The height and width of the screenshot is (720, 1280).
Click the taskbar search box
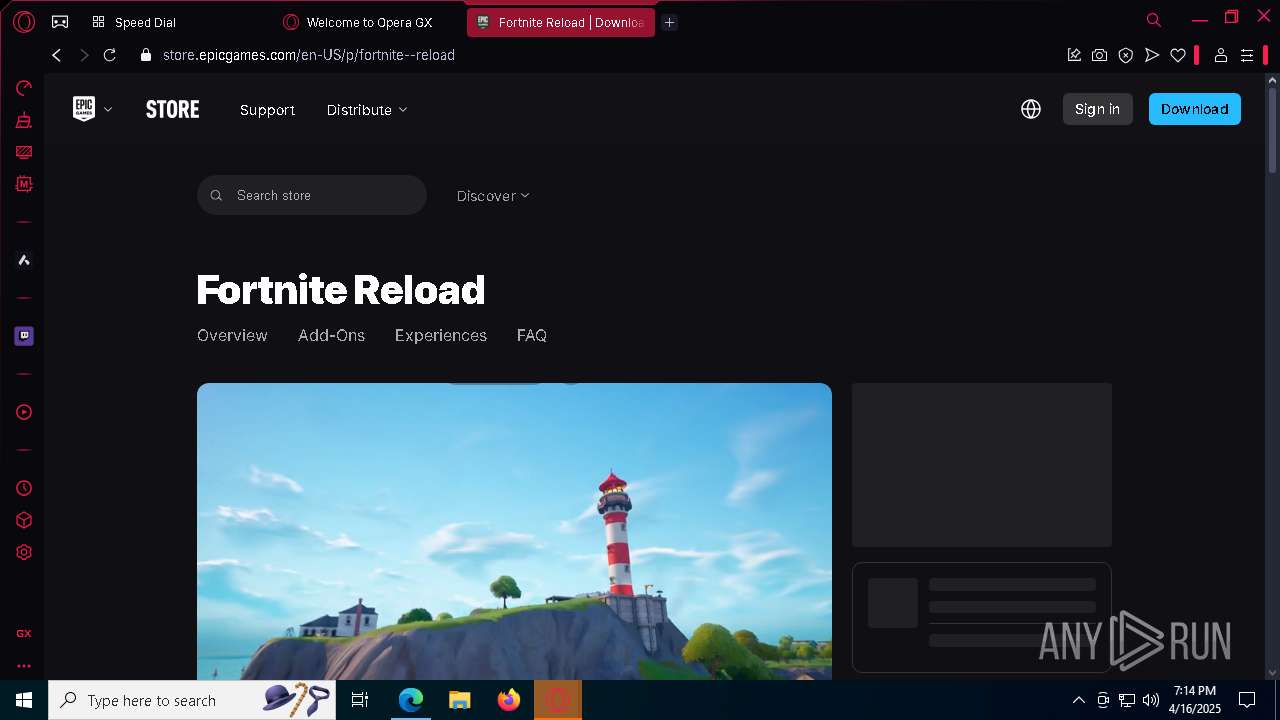192,700
